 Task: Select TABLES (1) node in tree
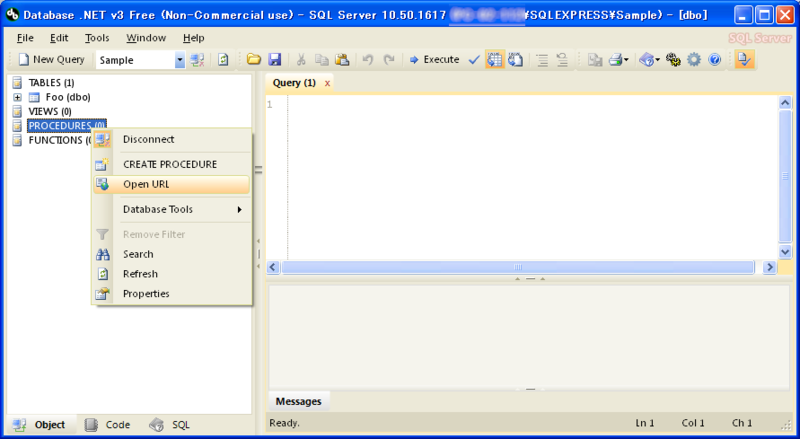[x=52, y=83]
